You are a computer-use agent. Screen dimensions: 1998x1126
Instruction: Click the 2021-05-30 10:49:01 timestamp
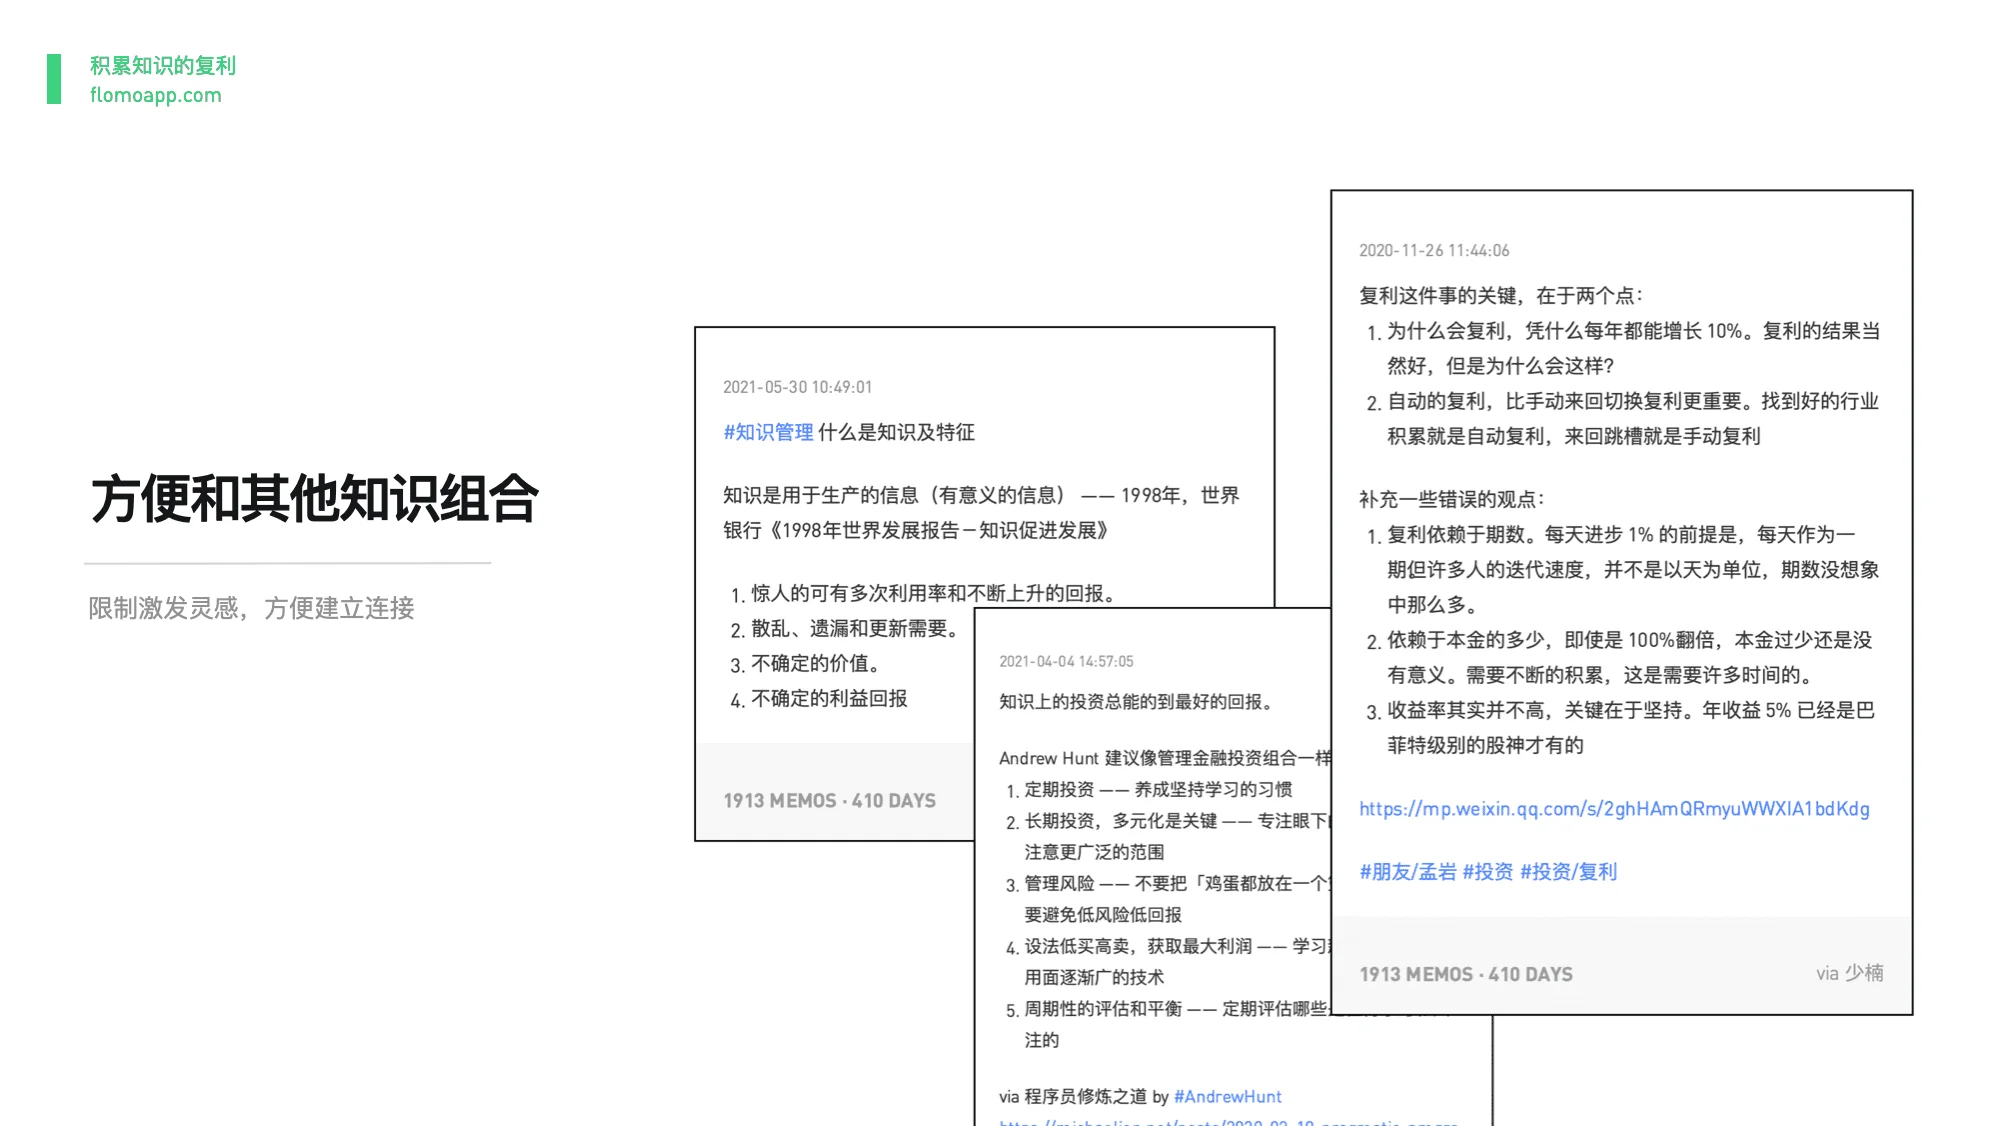point(797,387)
